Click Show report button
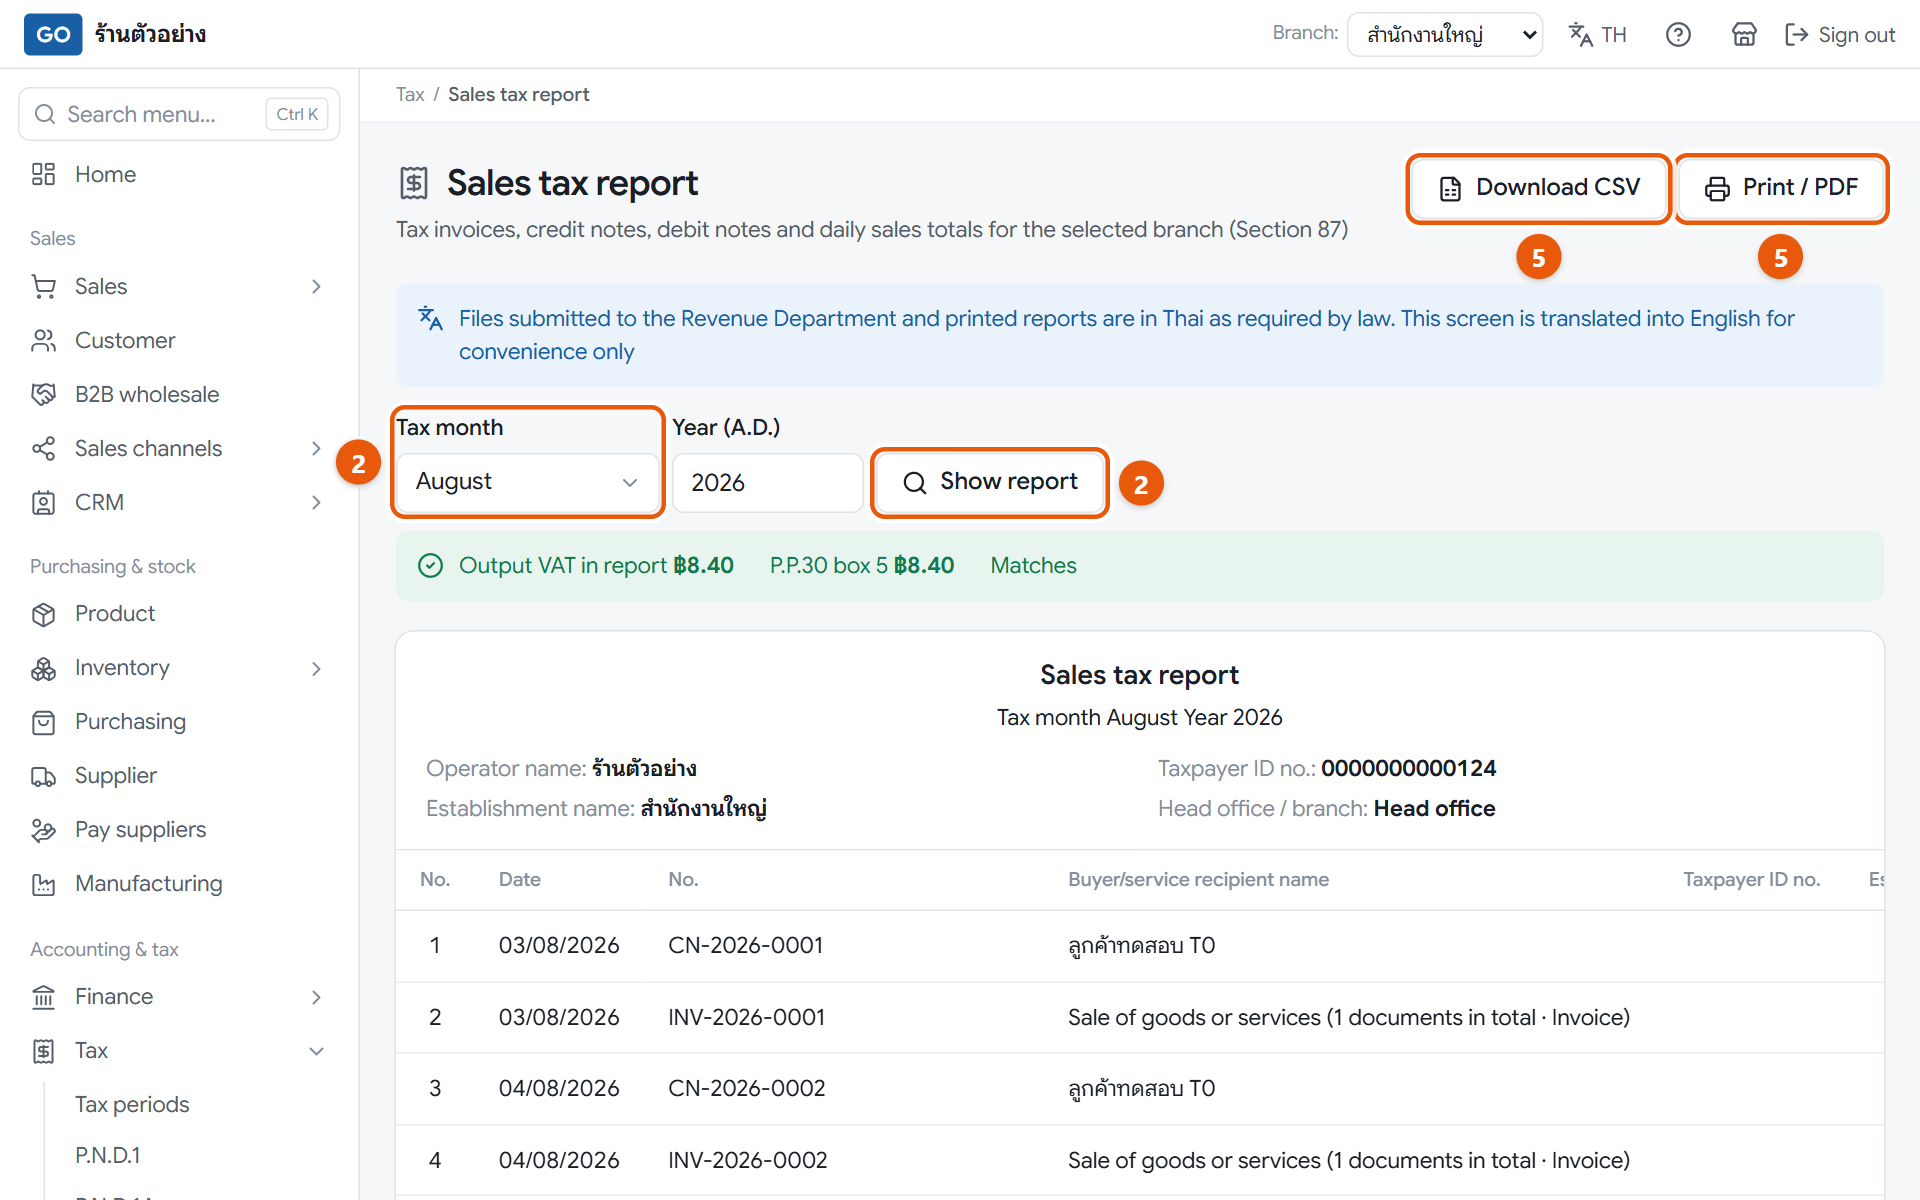This screenshot has height=1200, width=1920. click(x=990, y=482)
